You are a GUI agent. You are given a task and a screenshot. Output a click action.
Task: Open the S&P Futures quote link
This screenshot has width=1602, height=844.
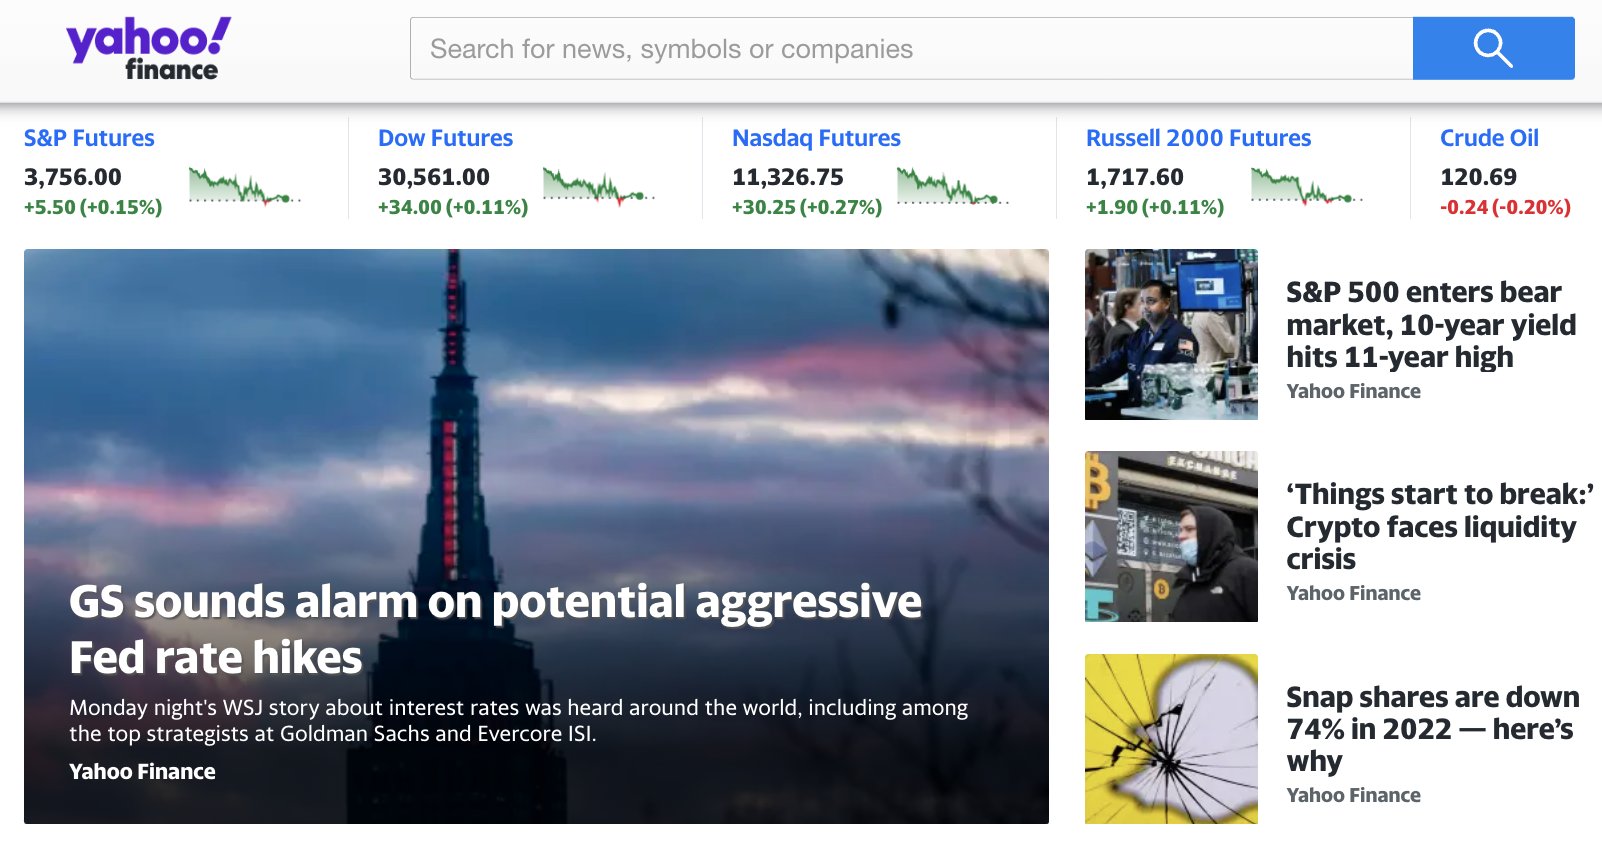pos(89,138)
